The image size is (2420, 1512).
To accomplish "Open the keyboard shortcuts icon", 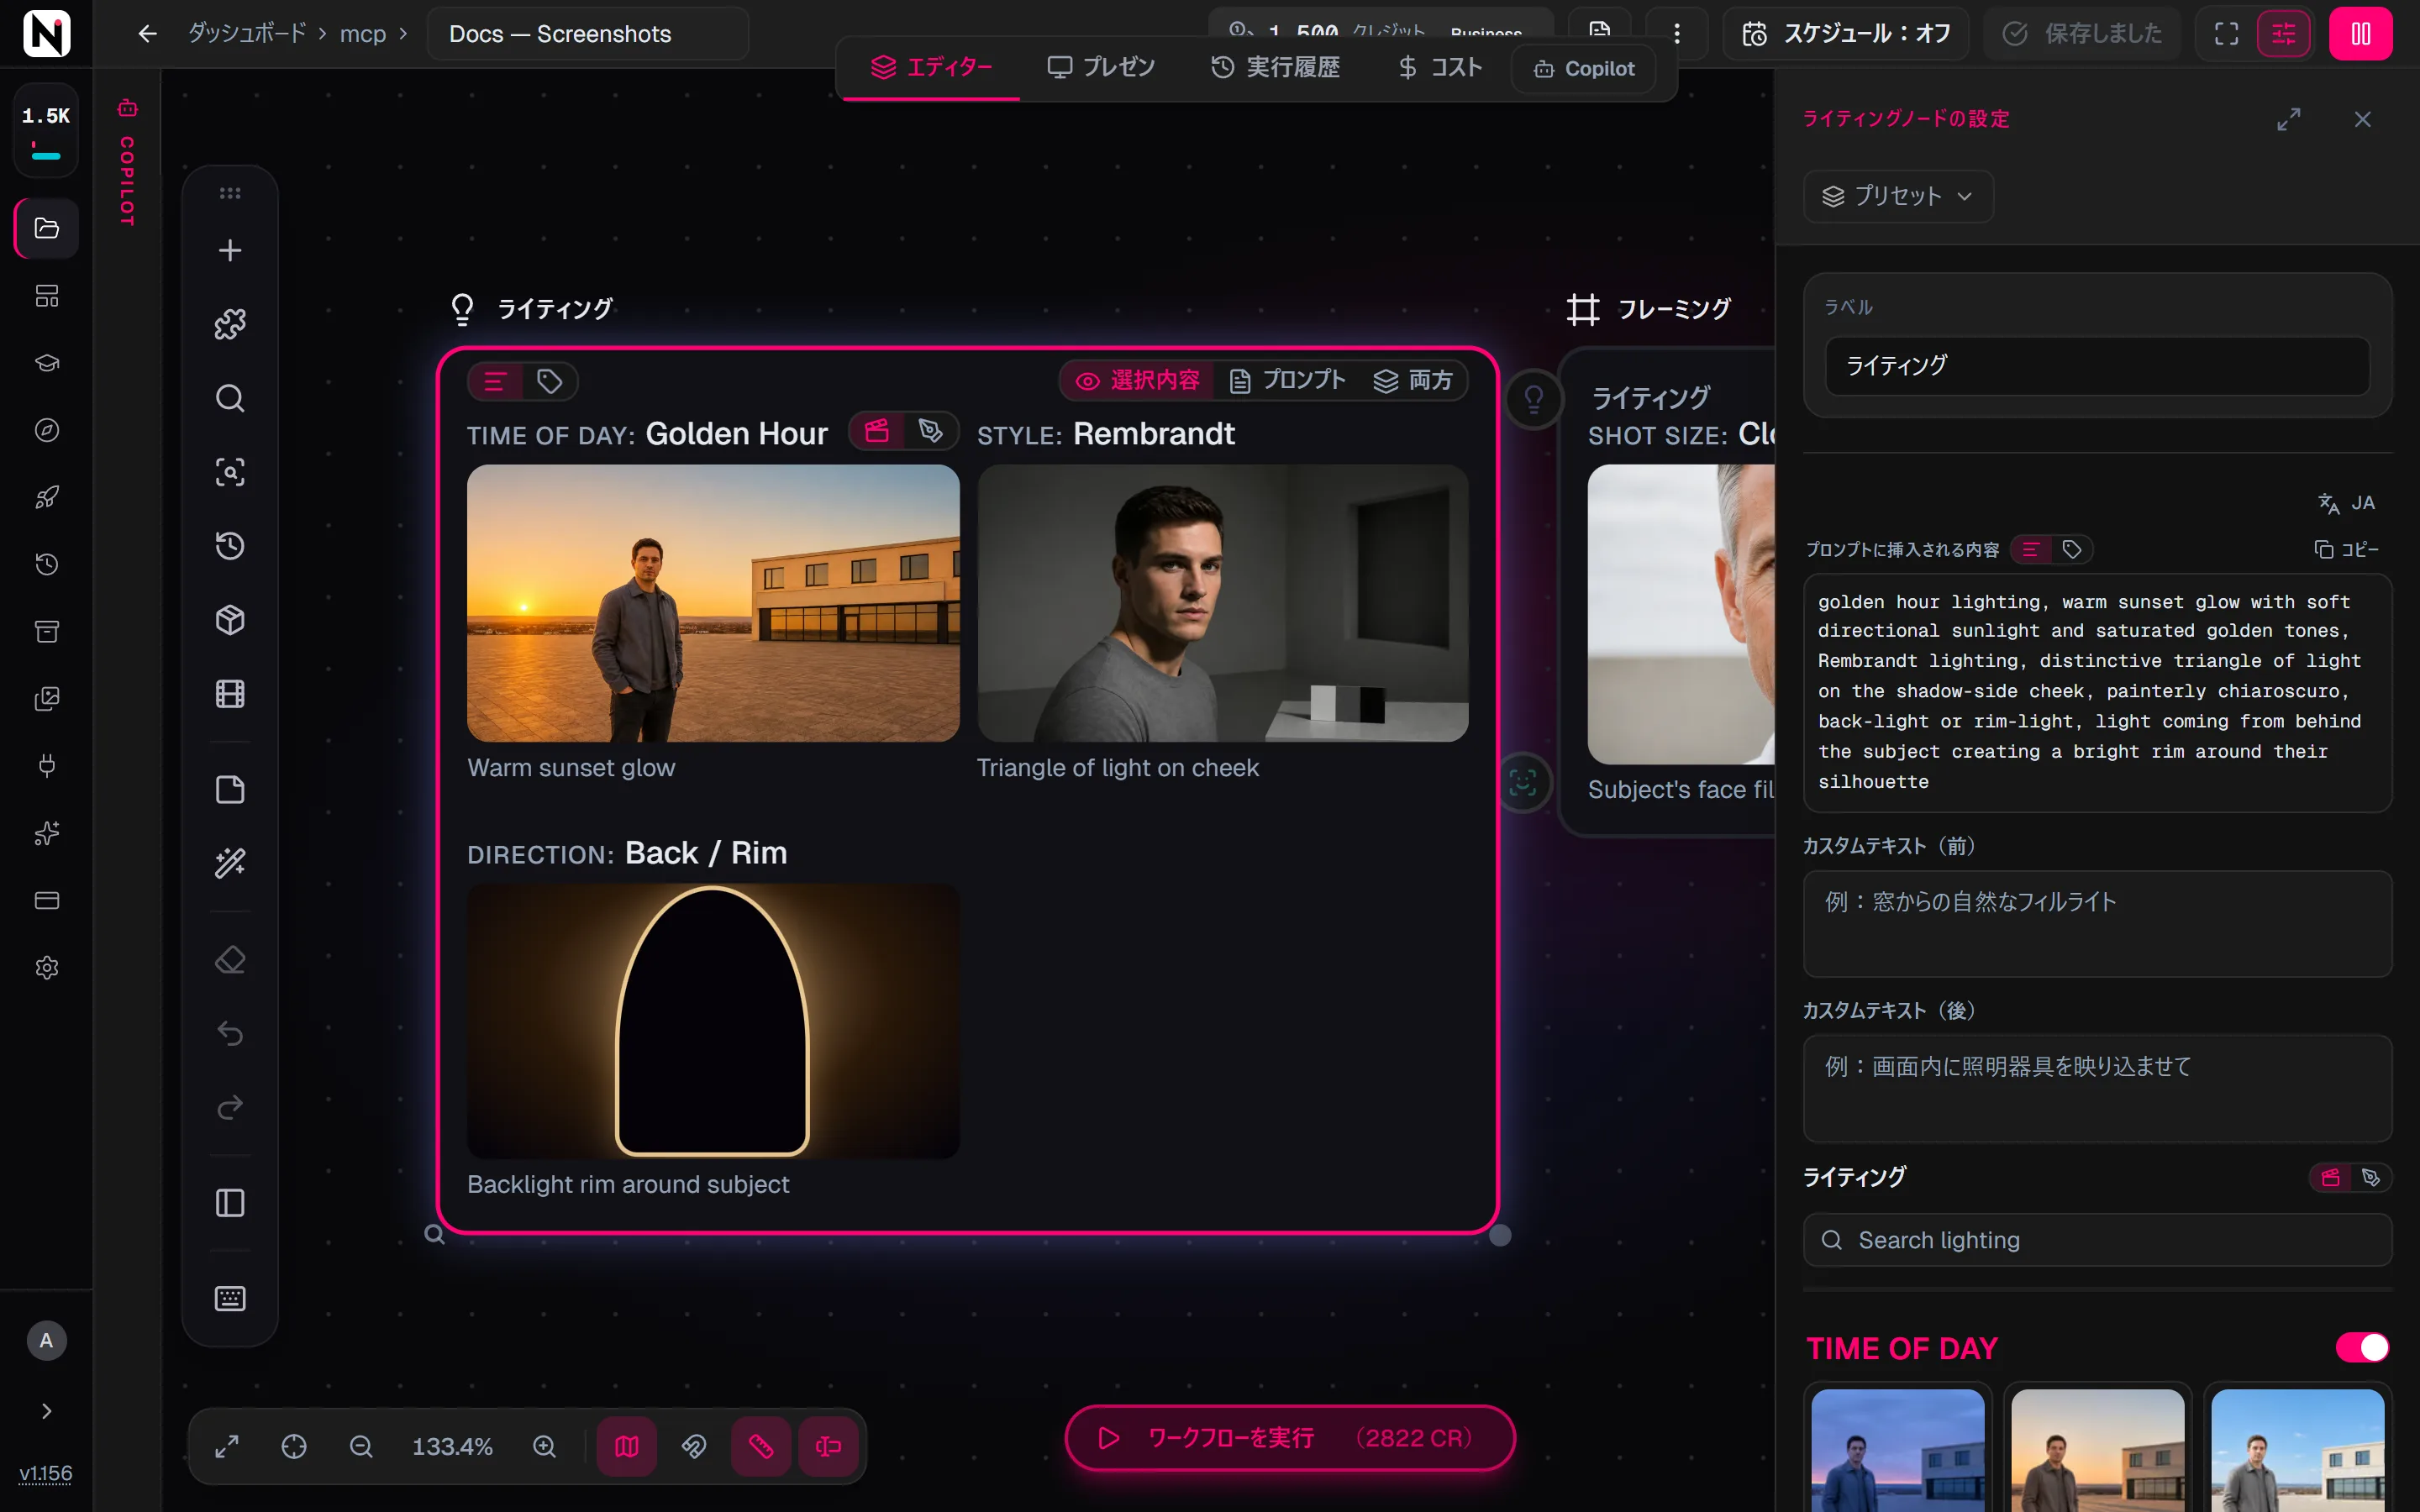I will click(x=230, y=1298).
